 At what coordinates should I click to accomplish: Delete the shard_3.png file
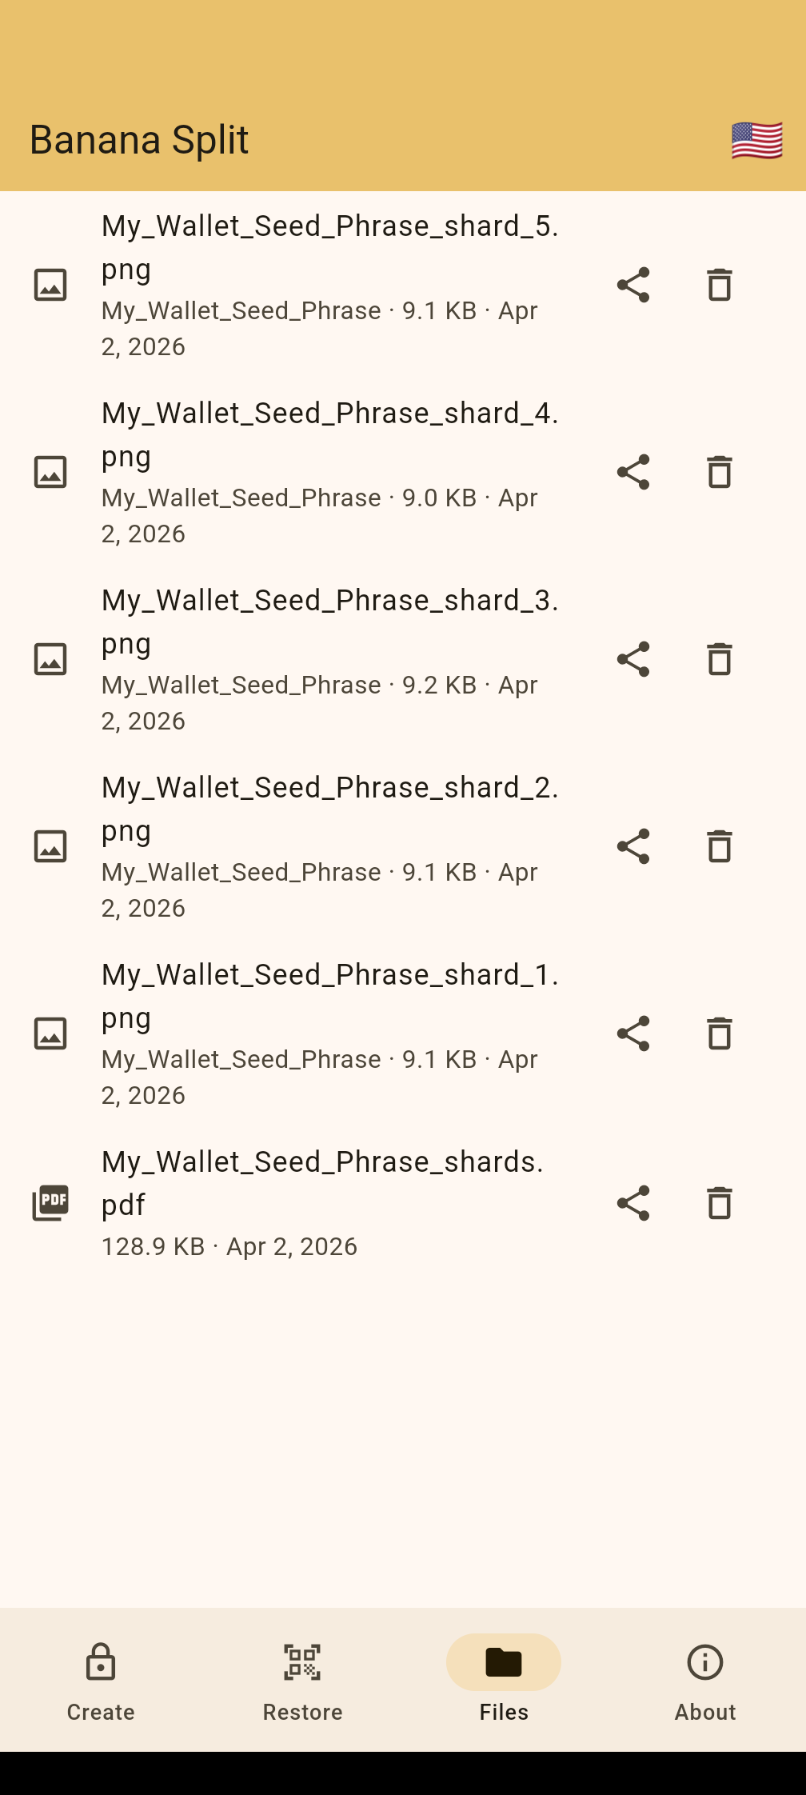[719, 659]
